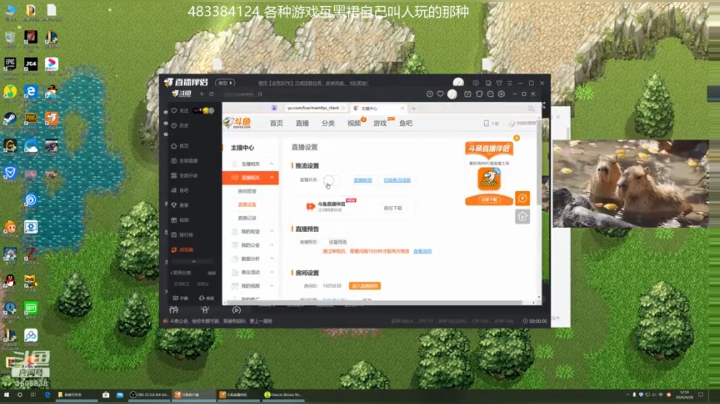The width and height of the screenshot is (720, 404).
Task: Open the 查看说明 link
Action: pyautogui.click(x=422, y=251)
